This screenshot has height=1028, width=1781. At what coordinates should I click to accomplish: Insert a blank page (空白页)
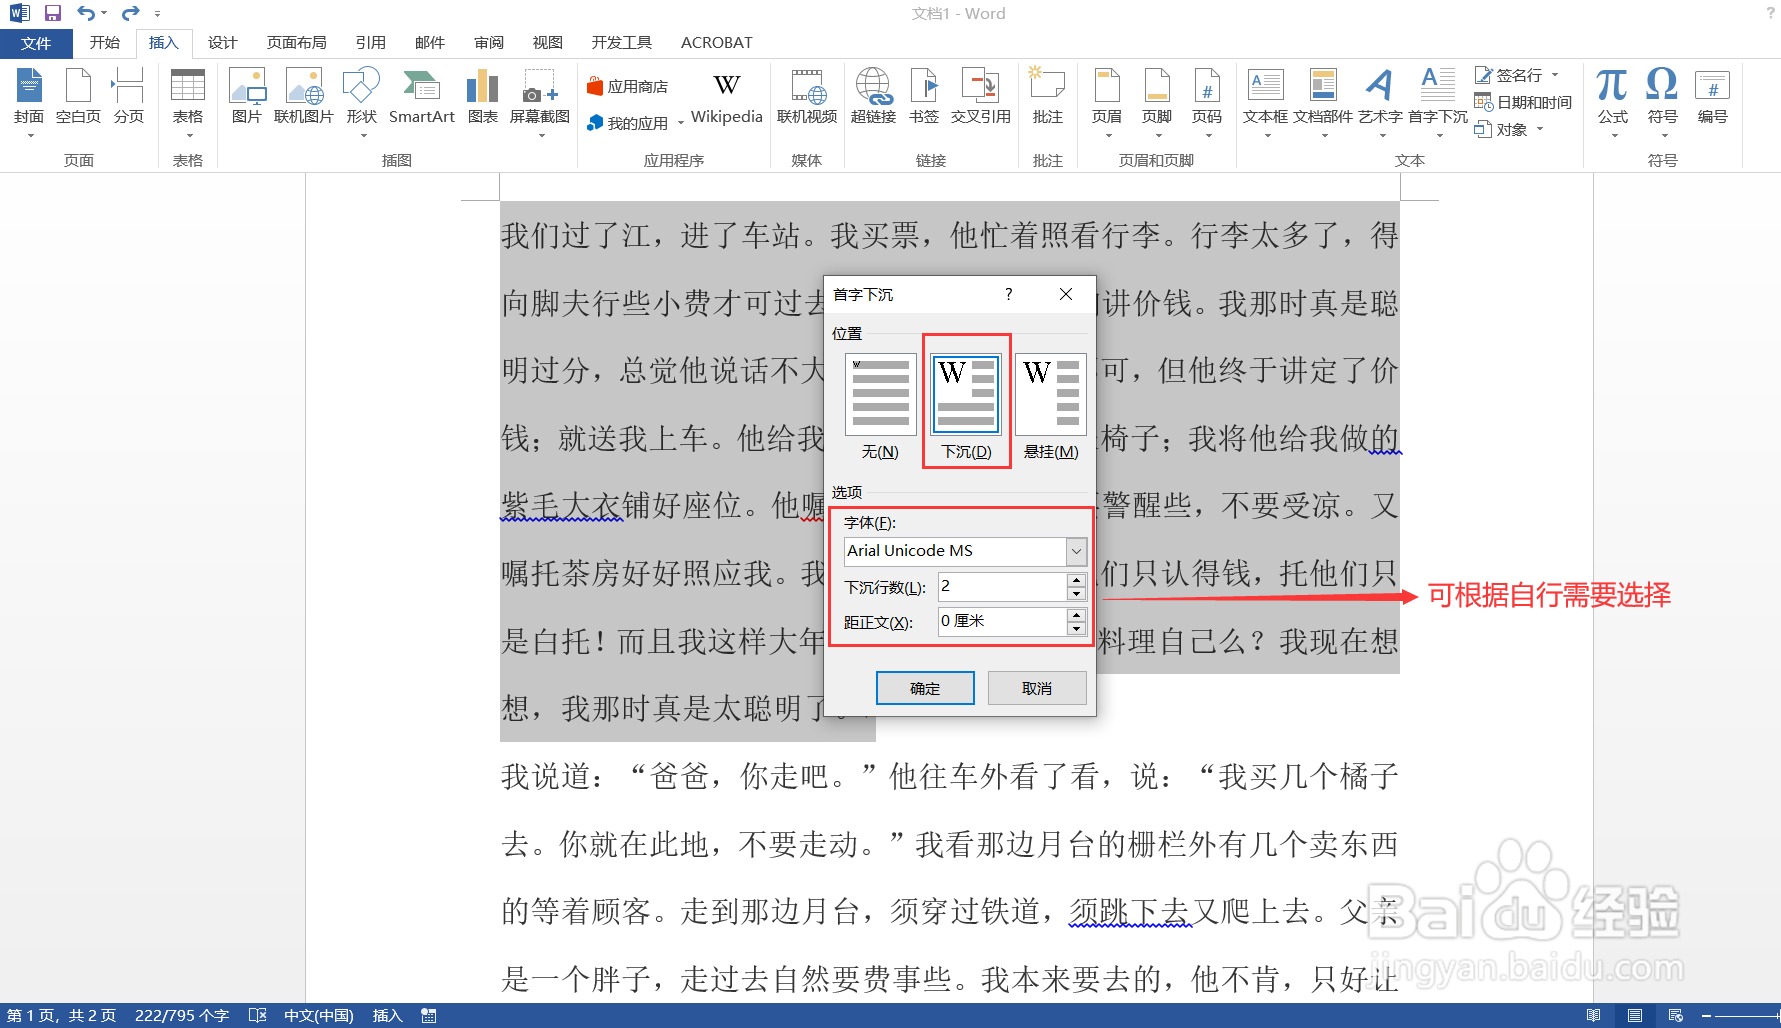(78, 97)
